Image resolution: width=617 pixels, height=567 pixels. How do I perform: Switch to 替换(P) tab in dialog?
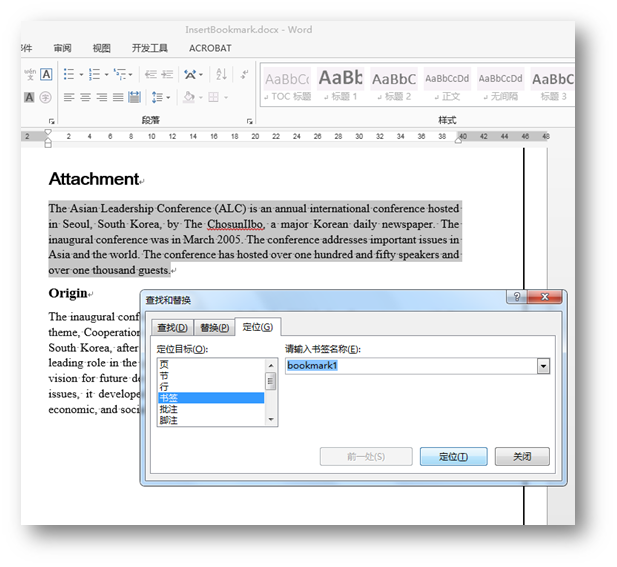(214, 328)
